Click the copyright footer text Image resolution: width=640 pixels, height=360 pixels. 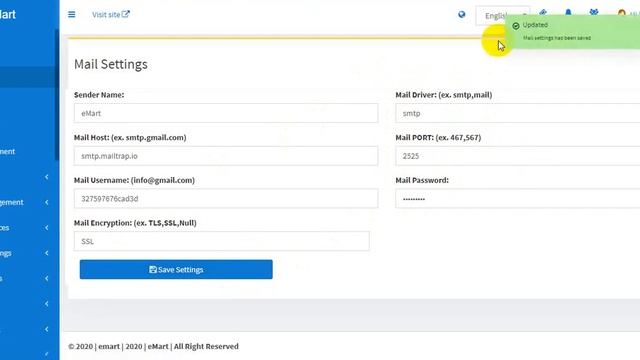tap(153, 346)
